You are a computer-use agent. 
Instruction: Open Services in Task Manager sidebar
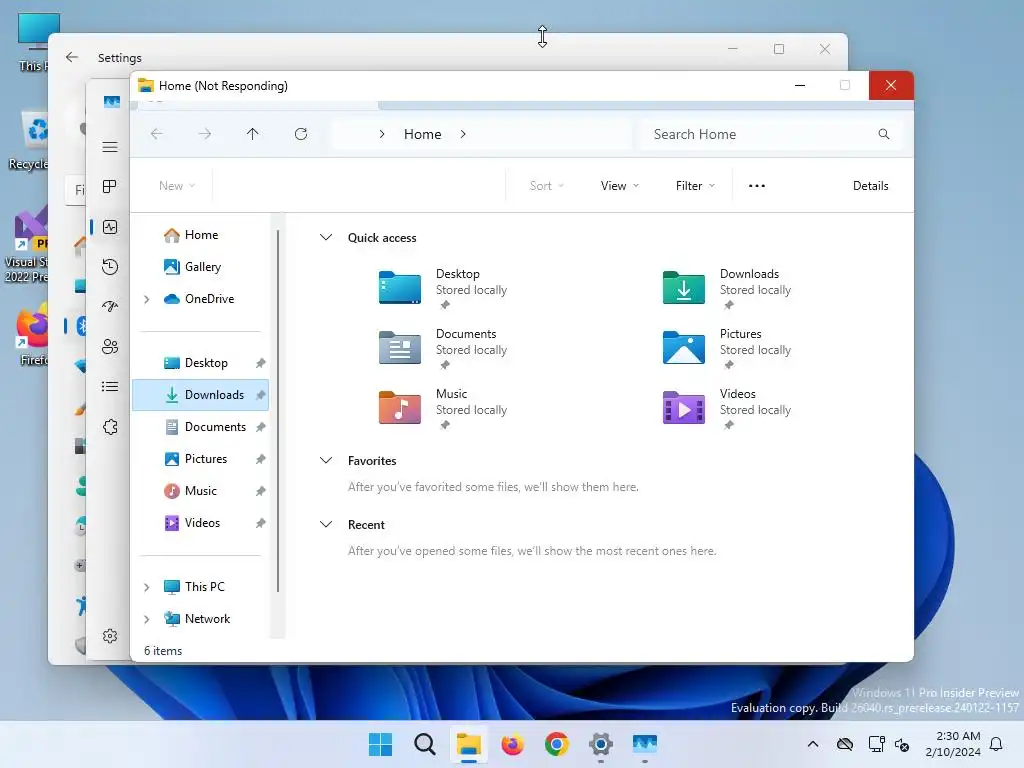110,426
